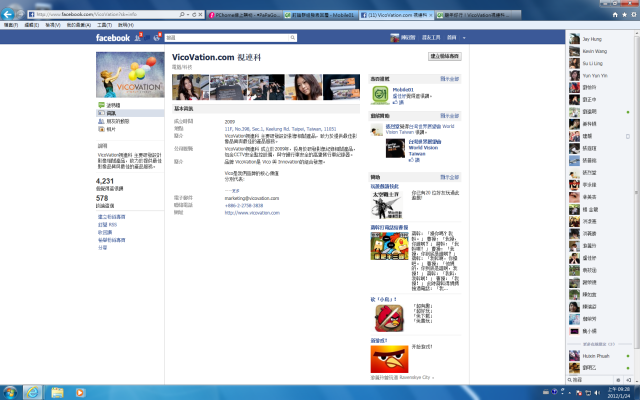640x400 pixels.
Task: Click the World Vision Taiwan page link
Action: tap(424, 147)
